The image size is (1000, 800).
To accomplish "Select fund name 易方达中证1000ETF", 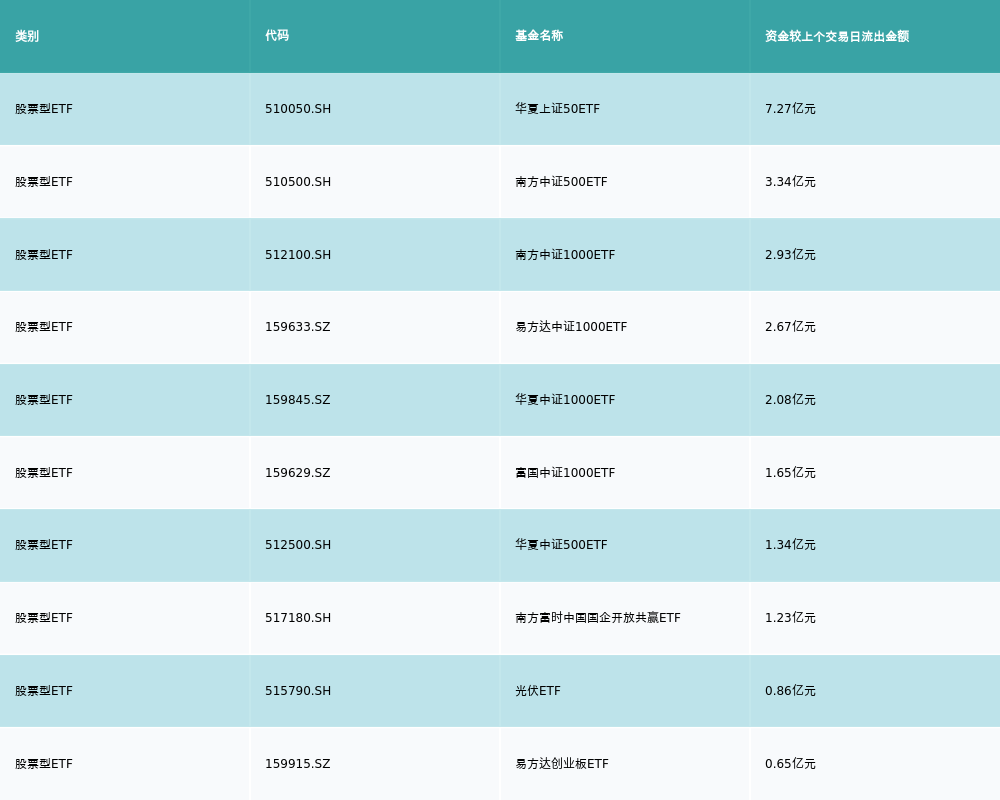I will click(x=571, y=327).
